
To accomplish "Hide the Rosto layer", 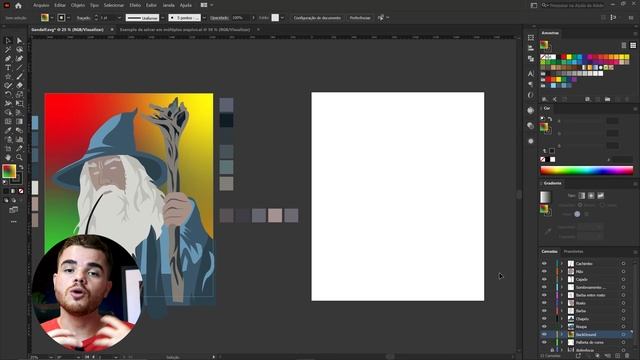I will pyautogui.click(x=544, y=303).
